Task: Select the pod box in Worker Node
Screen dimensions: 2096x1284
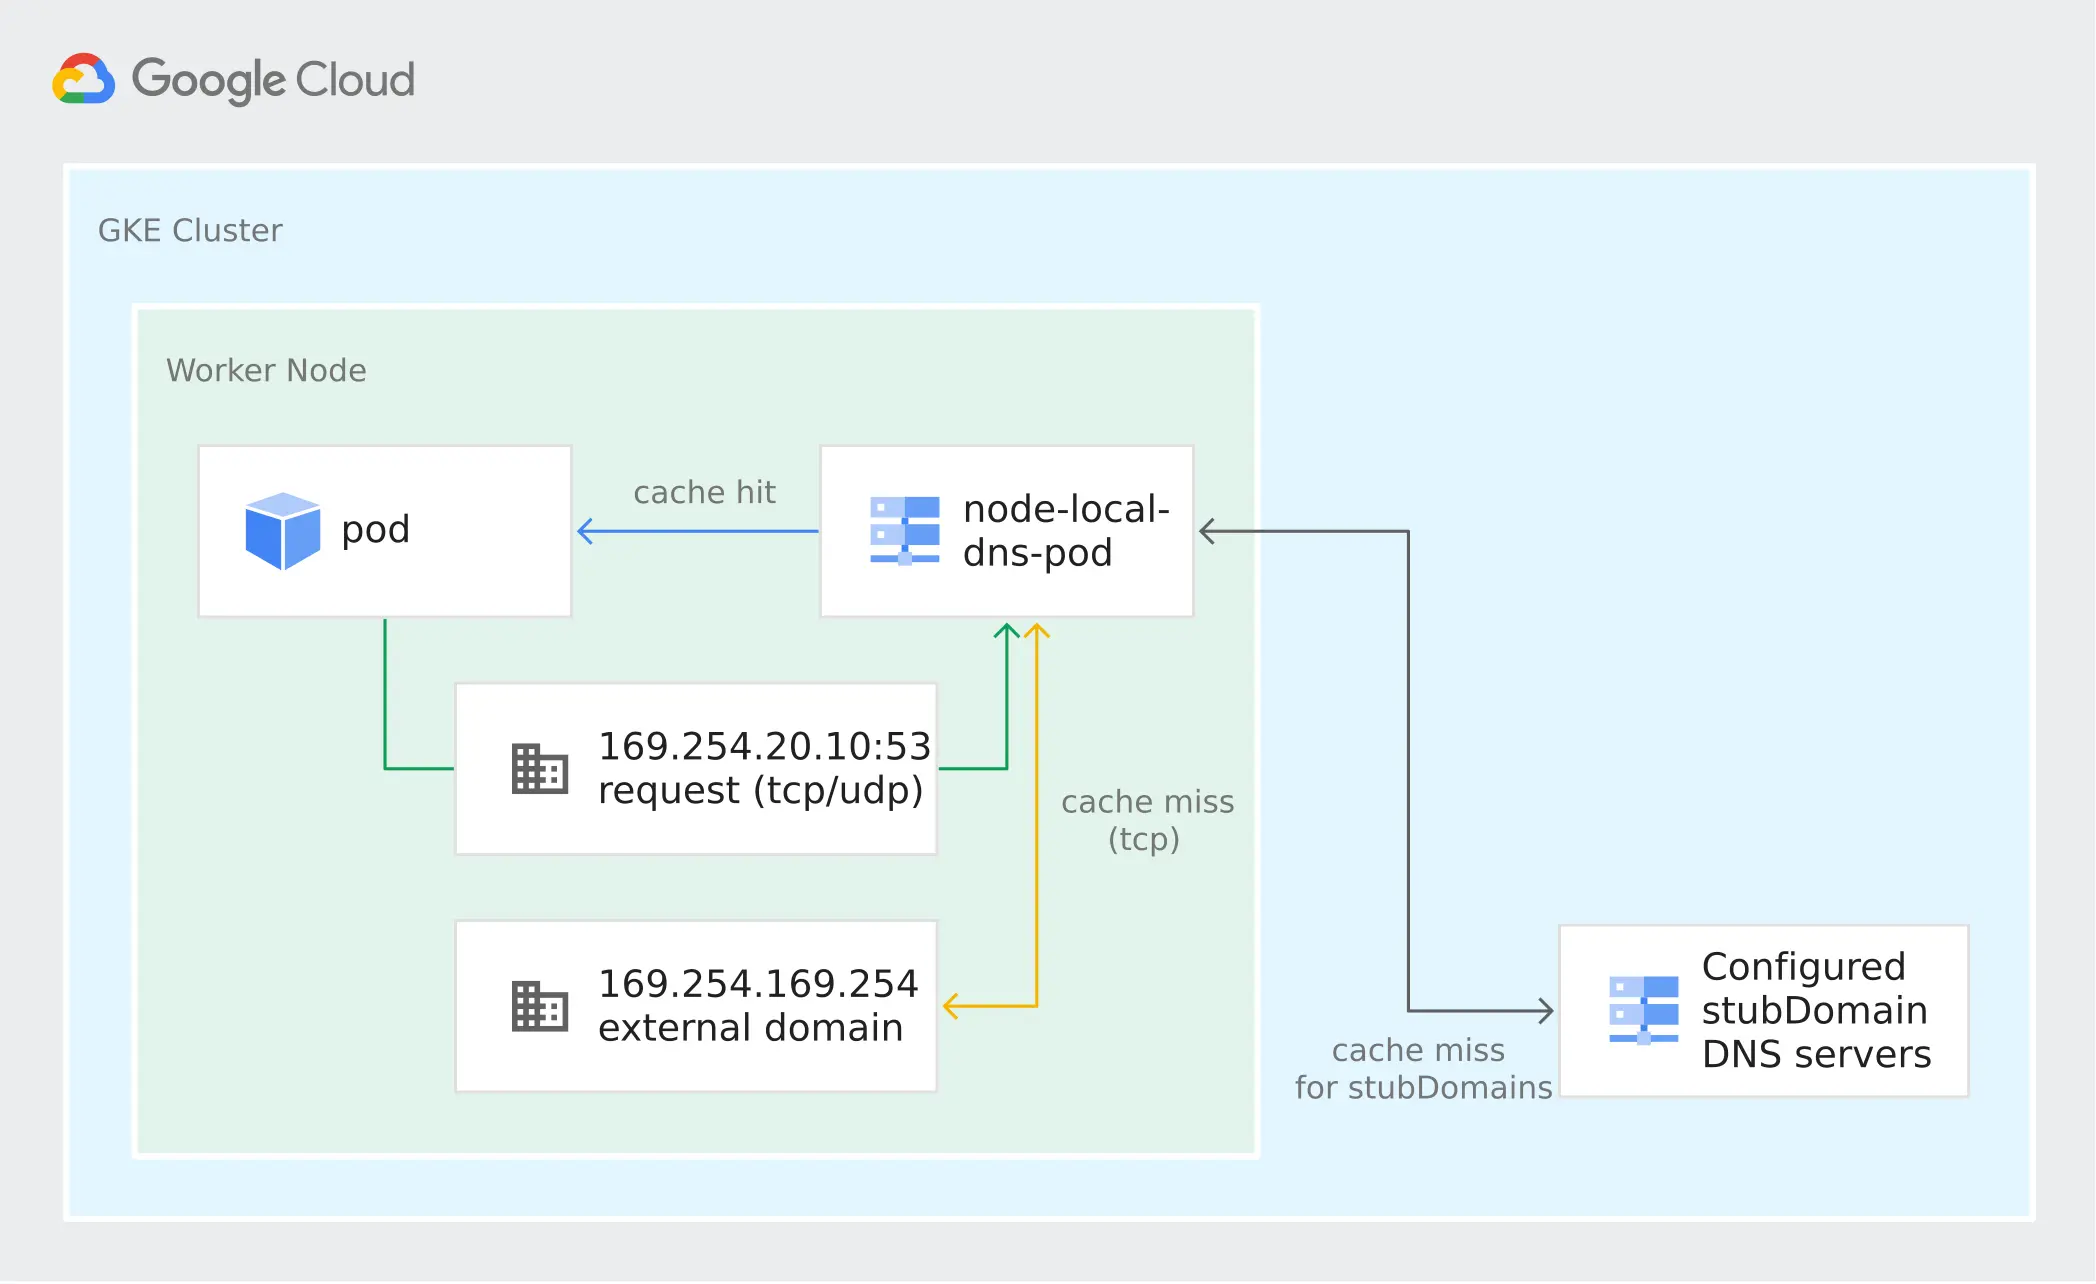Action: pos(384,530)
